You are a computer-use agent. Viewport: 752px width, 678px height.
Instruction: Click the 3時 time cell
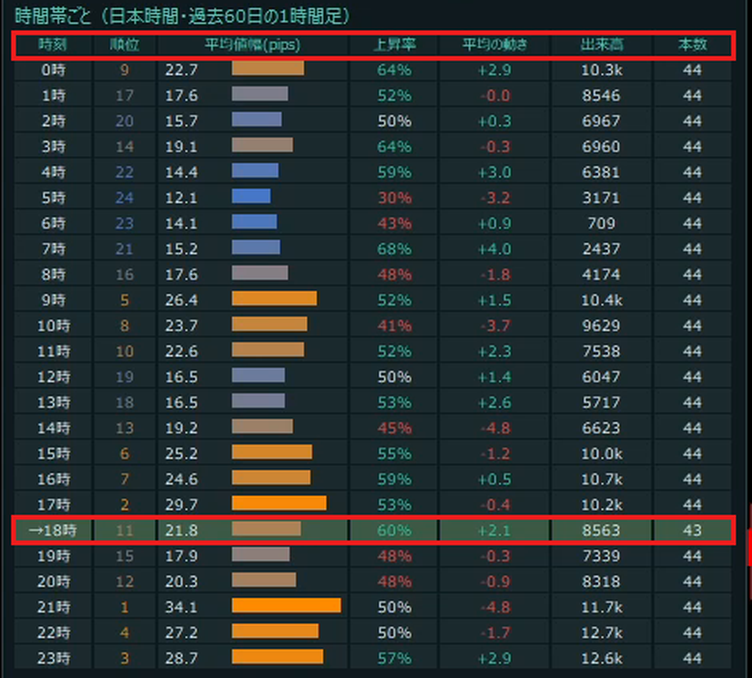coord(53,146)
